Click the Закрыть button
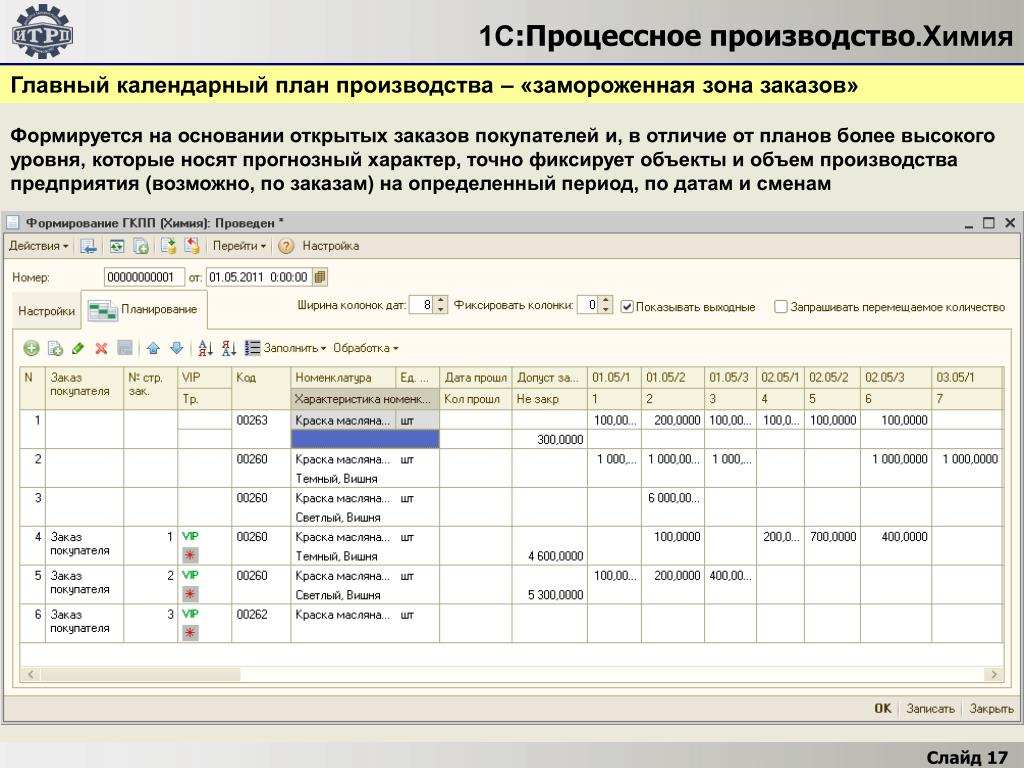Screen dimensions: 1024x768 coord(991,709)
